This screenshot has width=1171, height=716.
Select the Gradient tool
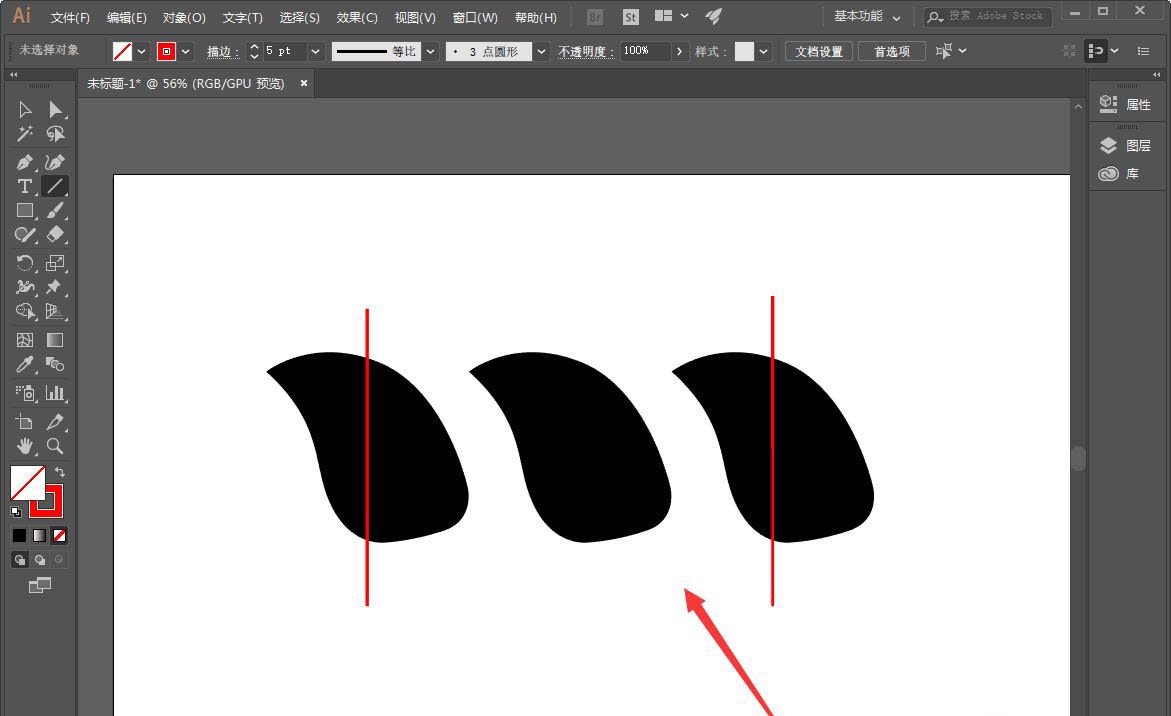55,340
